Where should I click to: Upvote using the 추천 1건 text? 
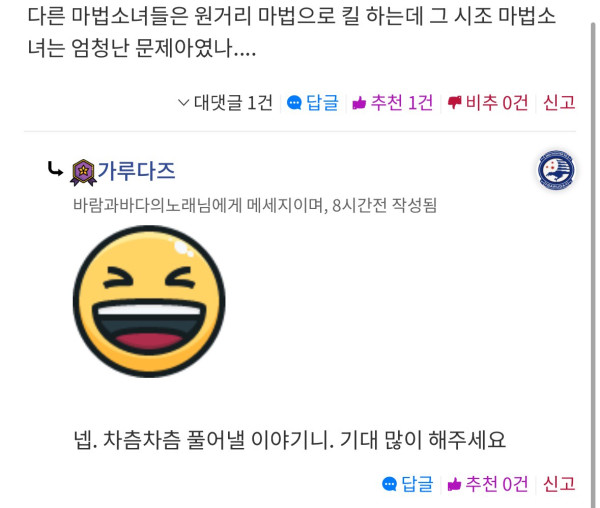(x=402, y=102)
